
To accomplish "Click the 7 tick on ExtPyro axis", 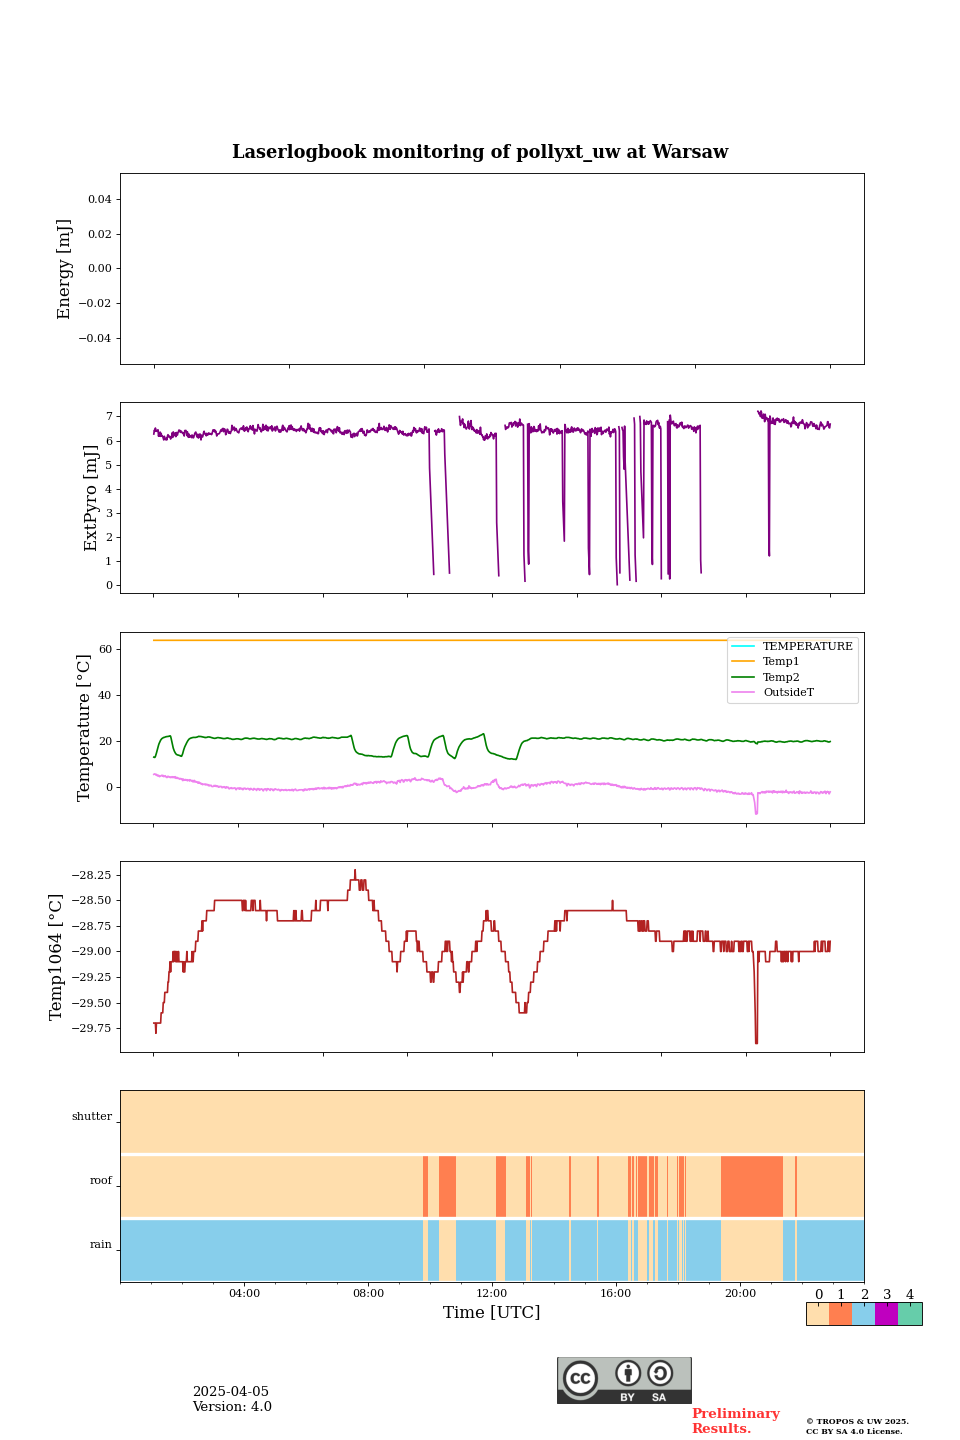I will [x=108, y=416].
